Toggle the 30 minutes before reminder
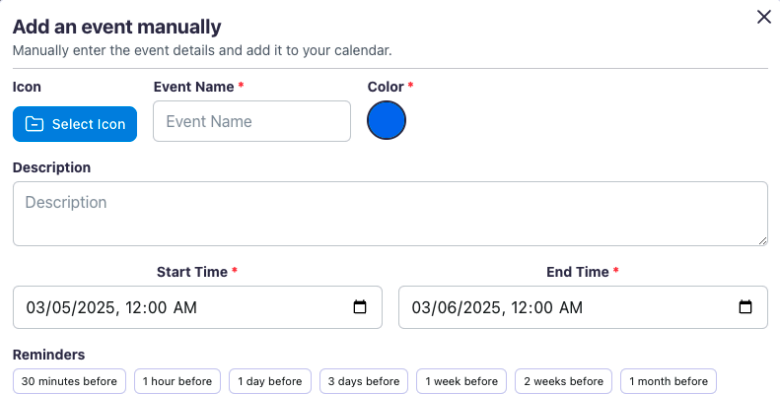The image size is (781, 409). (70, 381)
